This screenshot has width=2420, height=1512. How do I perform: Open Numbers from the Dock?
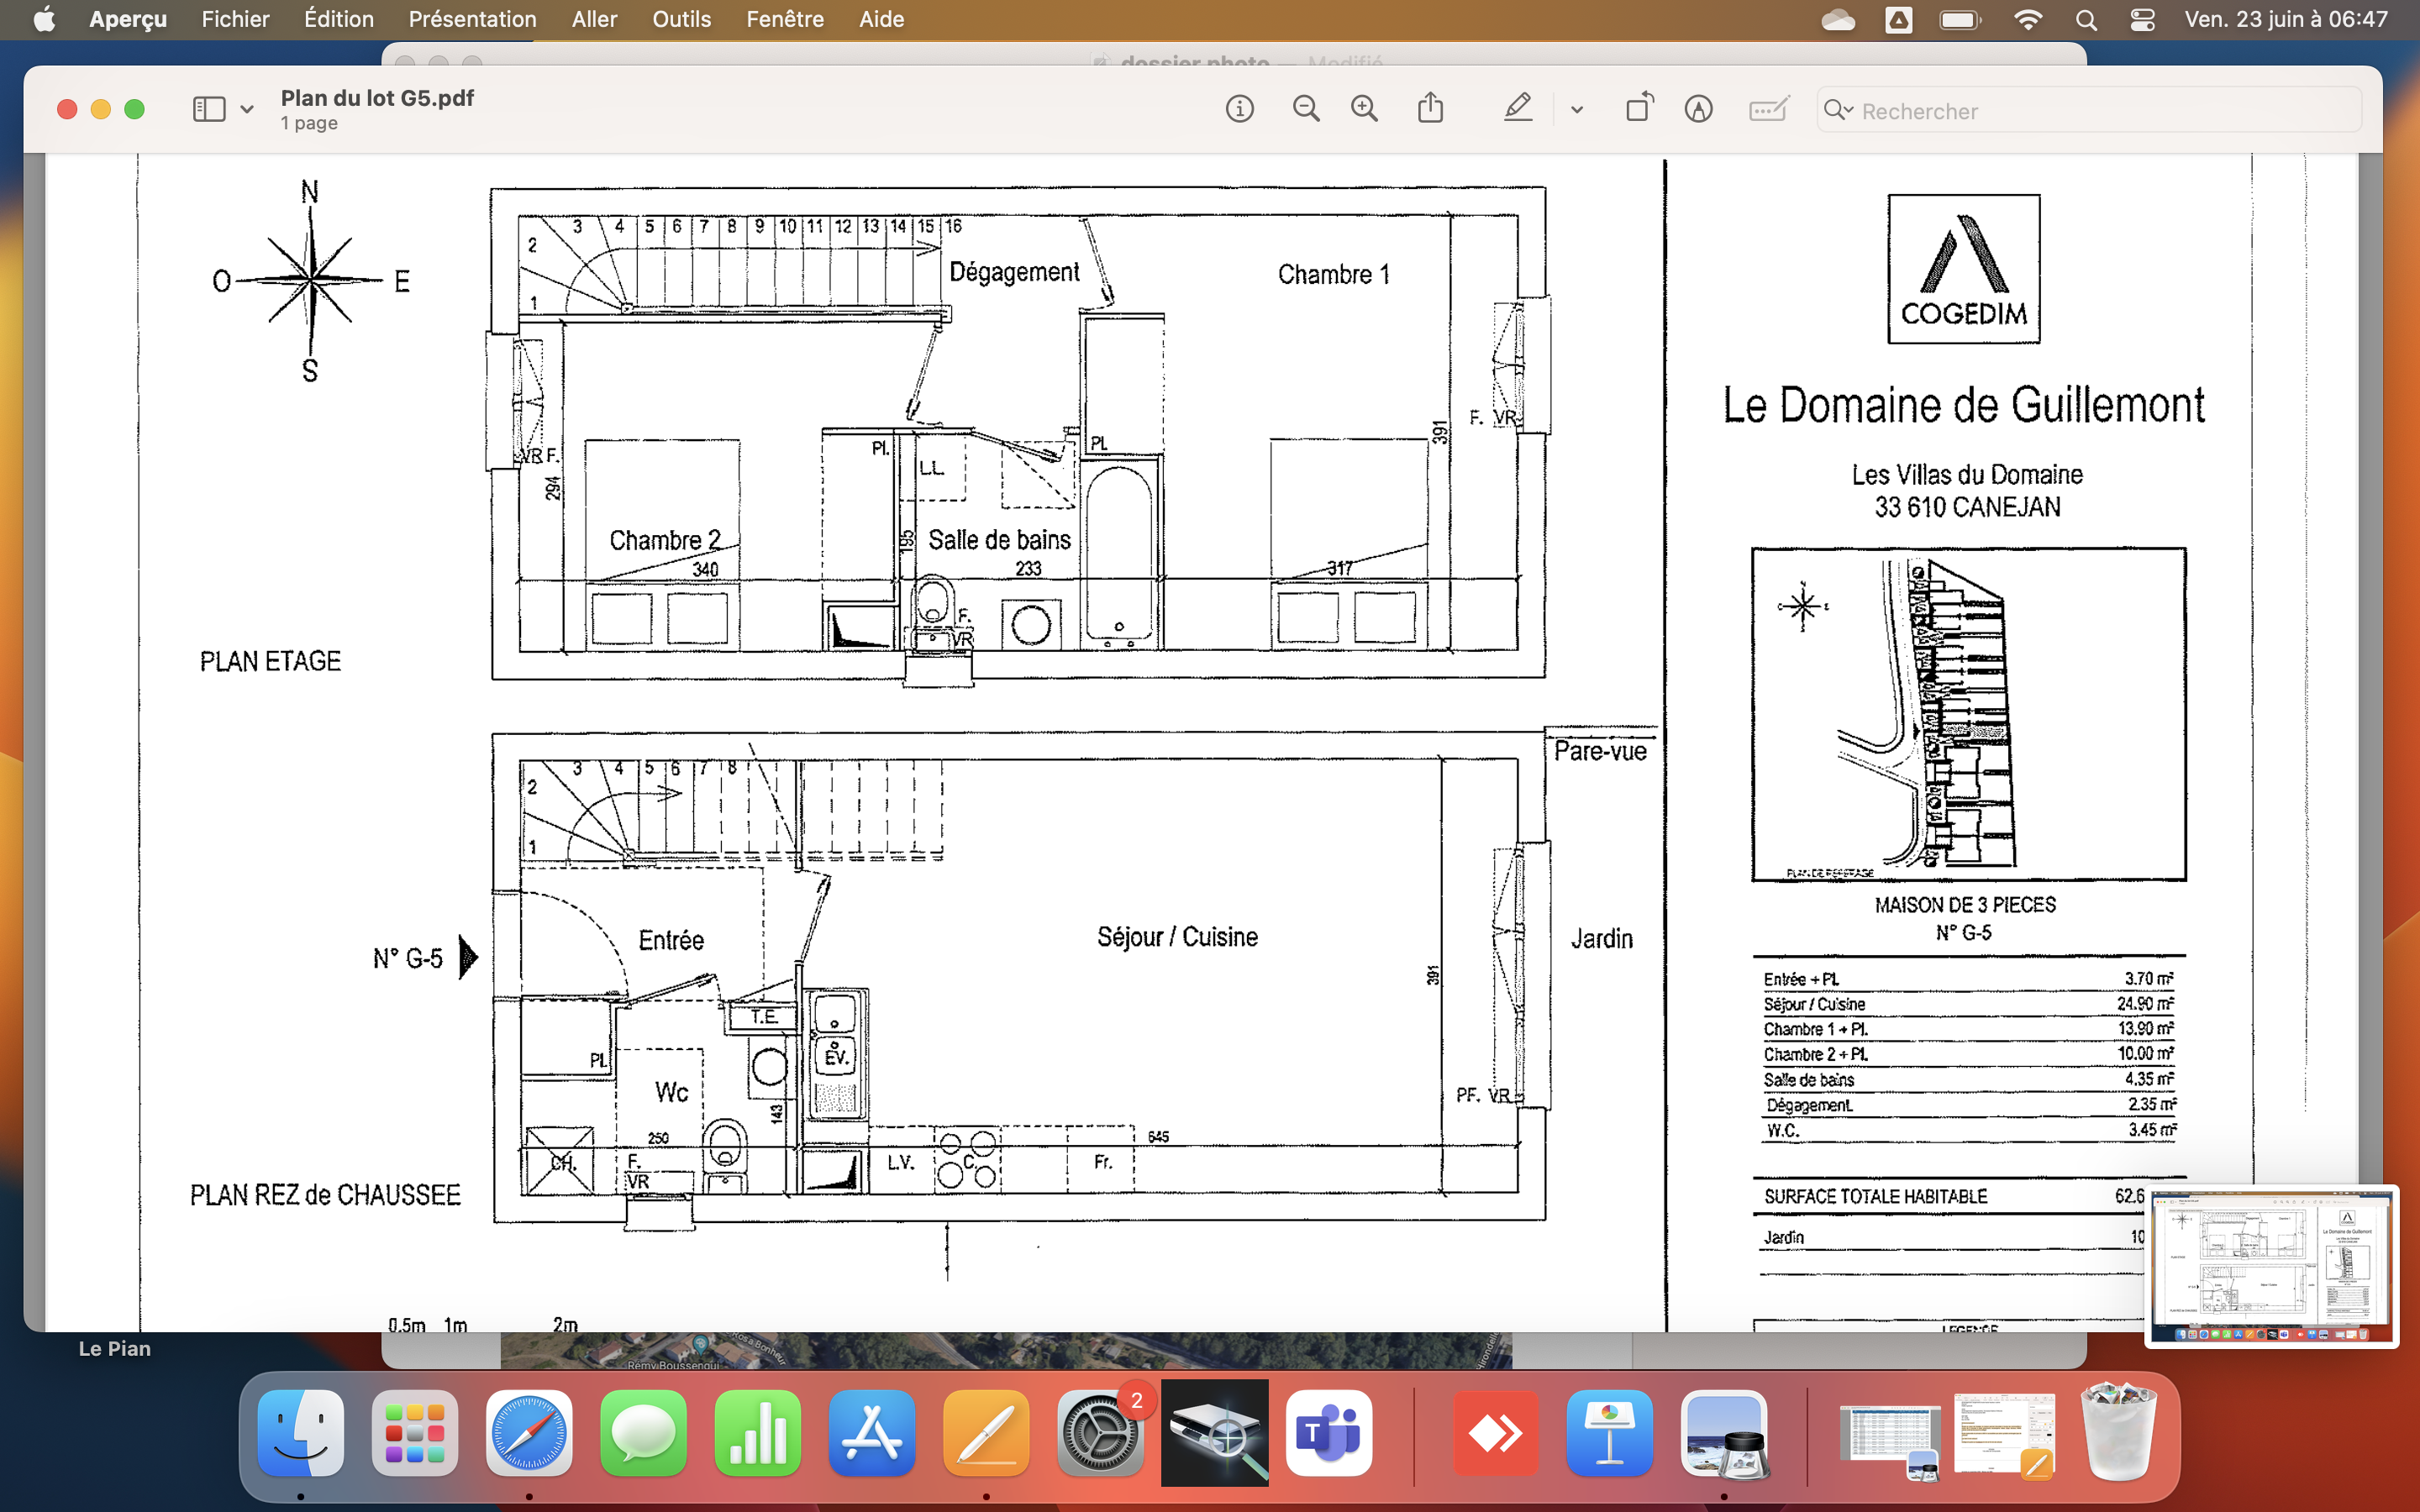coord(757,1433)
